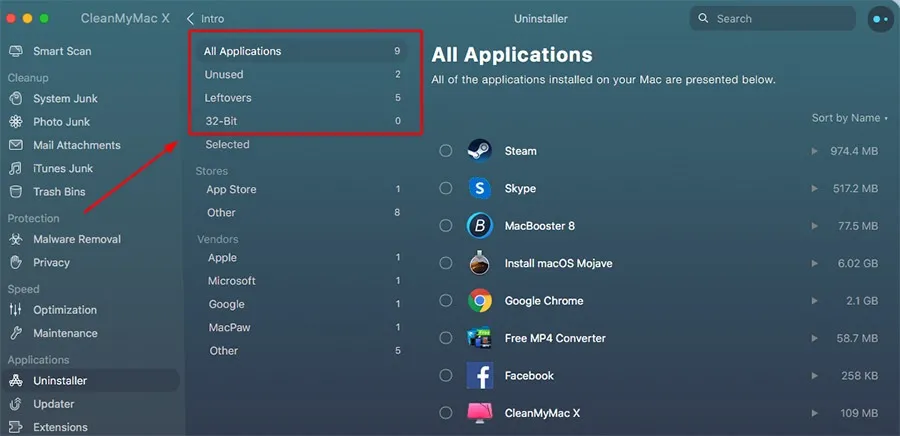Viewport: 900px width, 436px height.
Task: Expand Install macOS Mojave details arrow
Action: (x=814, y=263)
